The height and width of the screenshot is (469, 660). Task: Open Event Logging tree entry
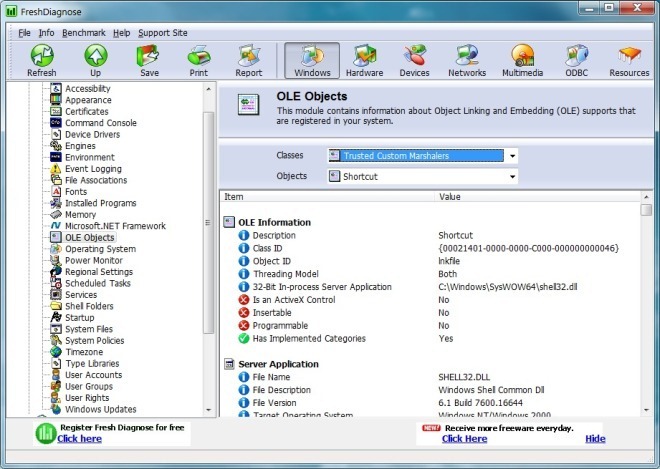click(x=93, y=168)
